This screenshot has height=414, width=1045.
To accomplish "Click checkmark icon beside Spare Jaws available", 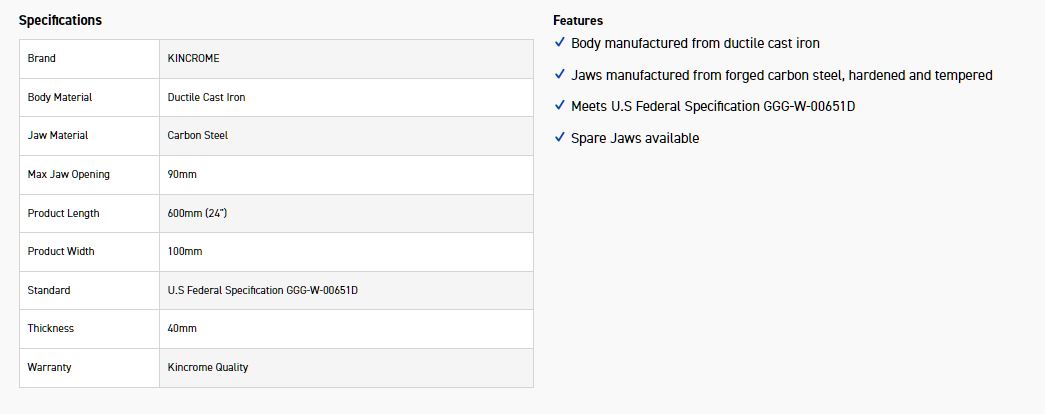I will [559, 138].
